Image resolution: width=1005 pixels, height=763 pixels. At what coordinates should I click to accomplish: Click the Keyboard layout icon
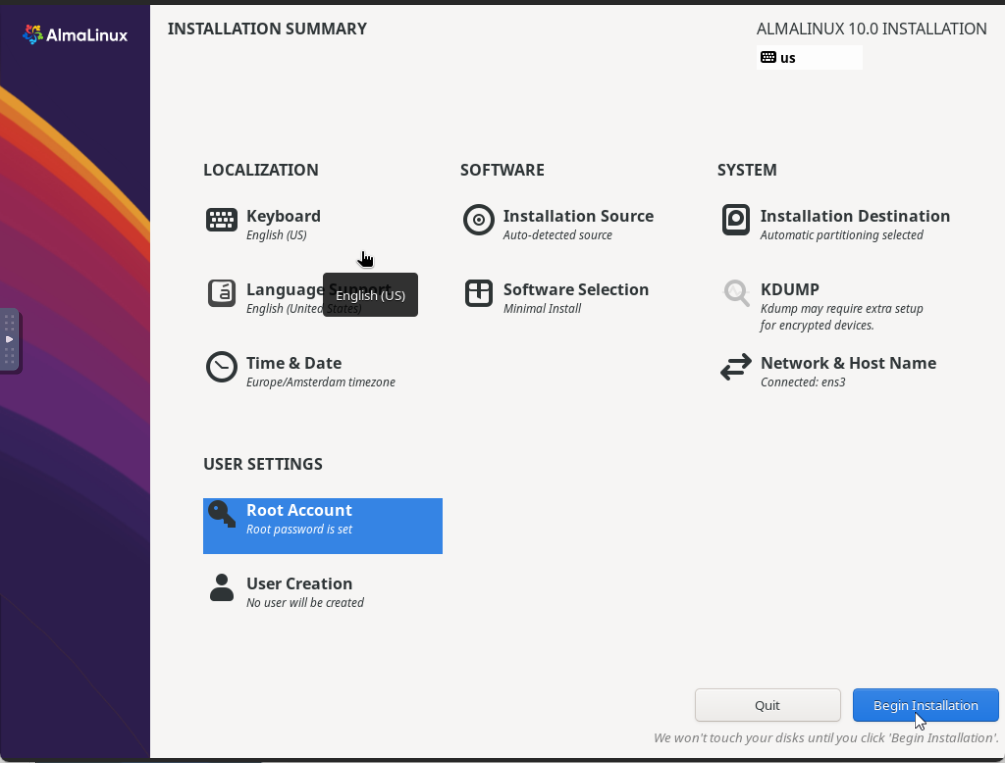(222, 219)
